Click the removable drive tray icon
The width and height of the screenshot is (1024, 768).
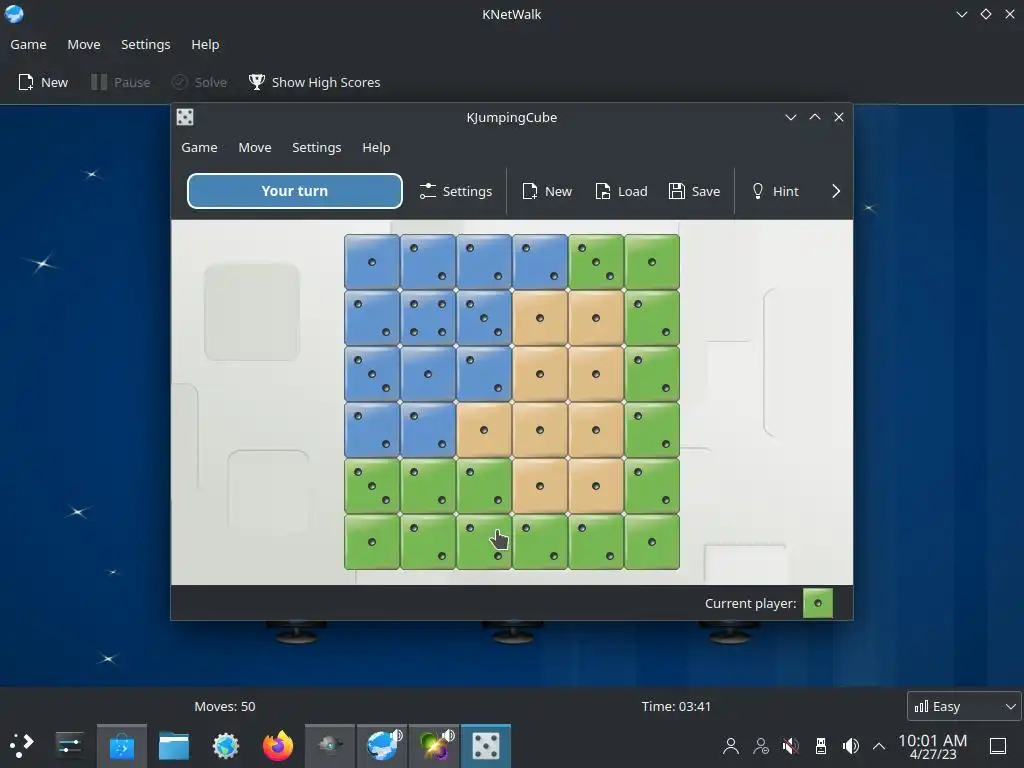[x=821, y=746]
